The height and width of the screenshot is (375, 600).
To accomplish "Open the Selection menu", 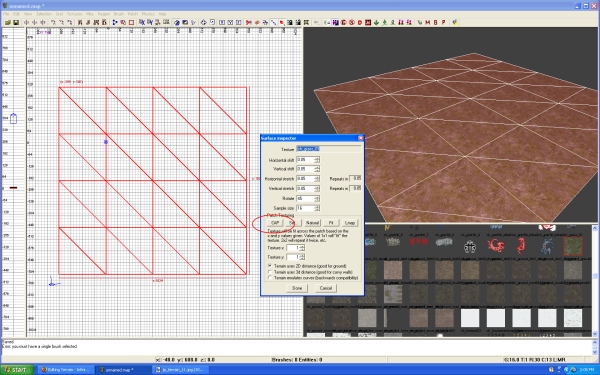I will (44, 14).
